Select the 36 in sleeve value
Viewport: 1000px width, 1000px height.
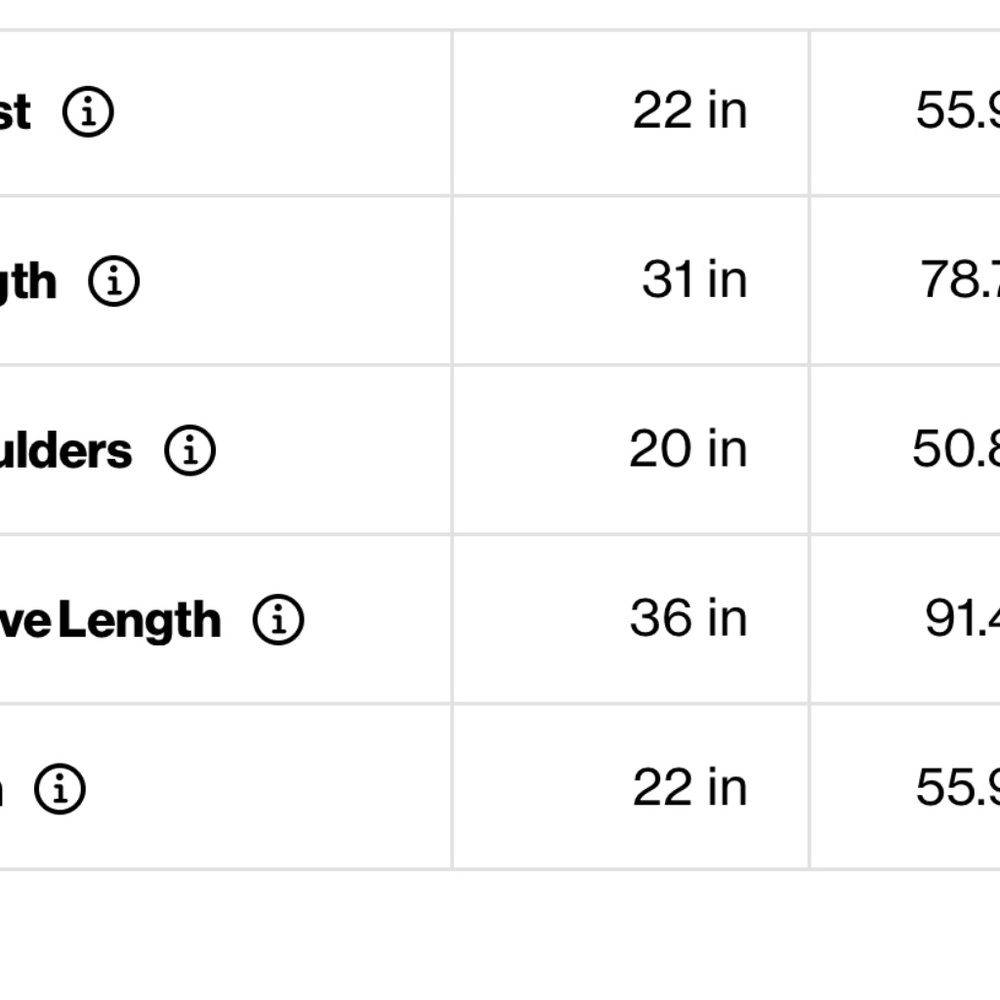point(688,618)
